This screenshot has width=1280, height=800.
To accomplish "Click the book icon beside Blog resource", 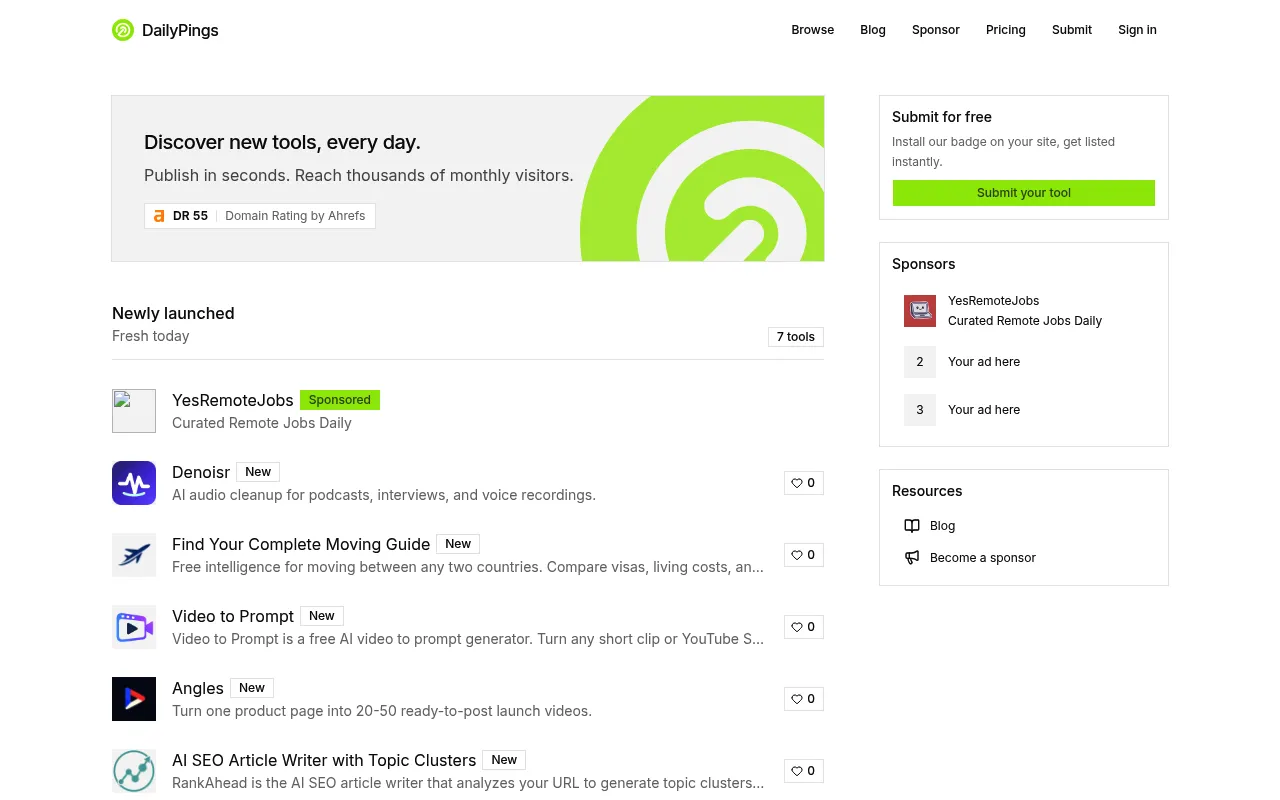I will [x=912, y=526].
